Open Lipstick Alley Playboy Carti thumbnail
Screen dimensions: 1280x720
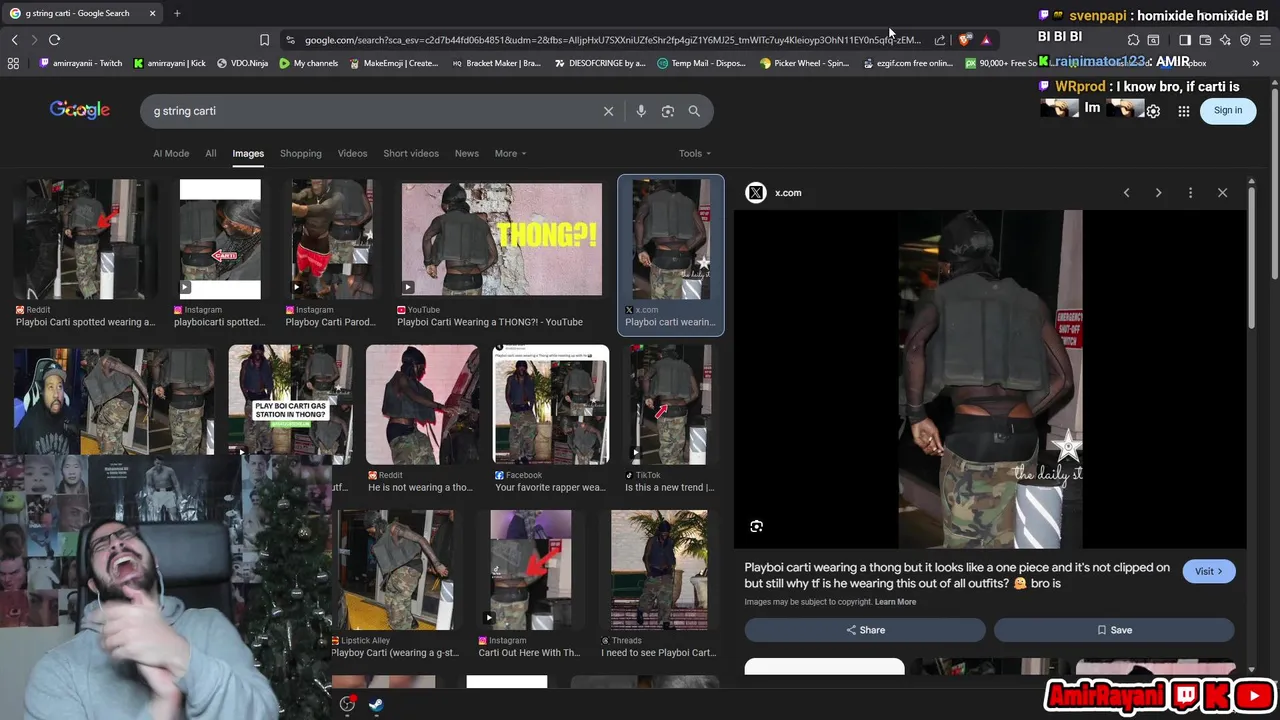tap(397, 570)
